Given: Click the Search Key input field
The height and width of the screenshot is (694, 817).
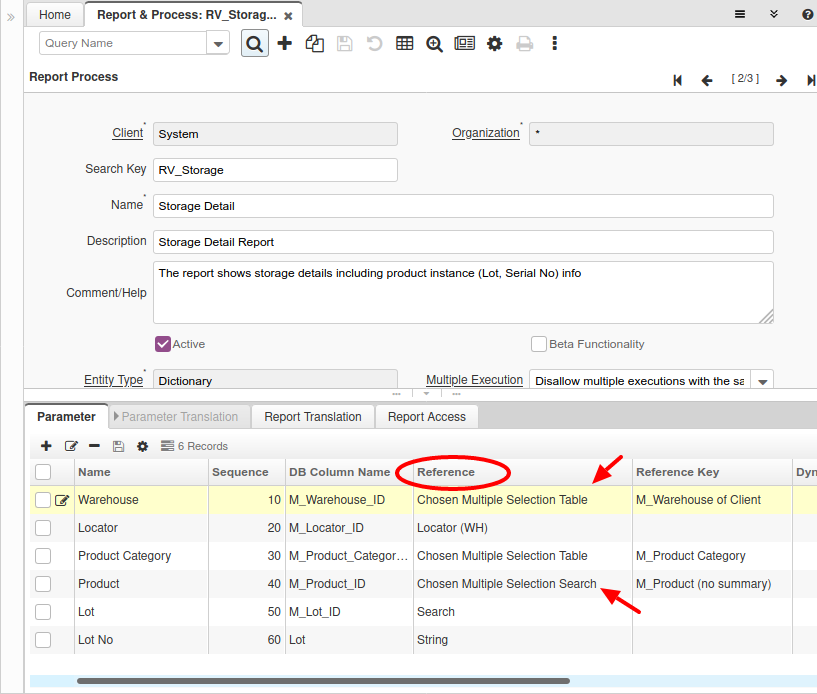Looking at the screenshot, I should 275,170.
